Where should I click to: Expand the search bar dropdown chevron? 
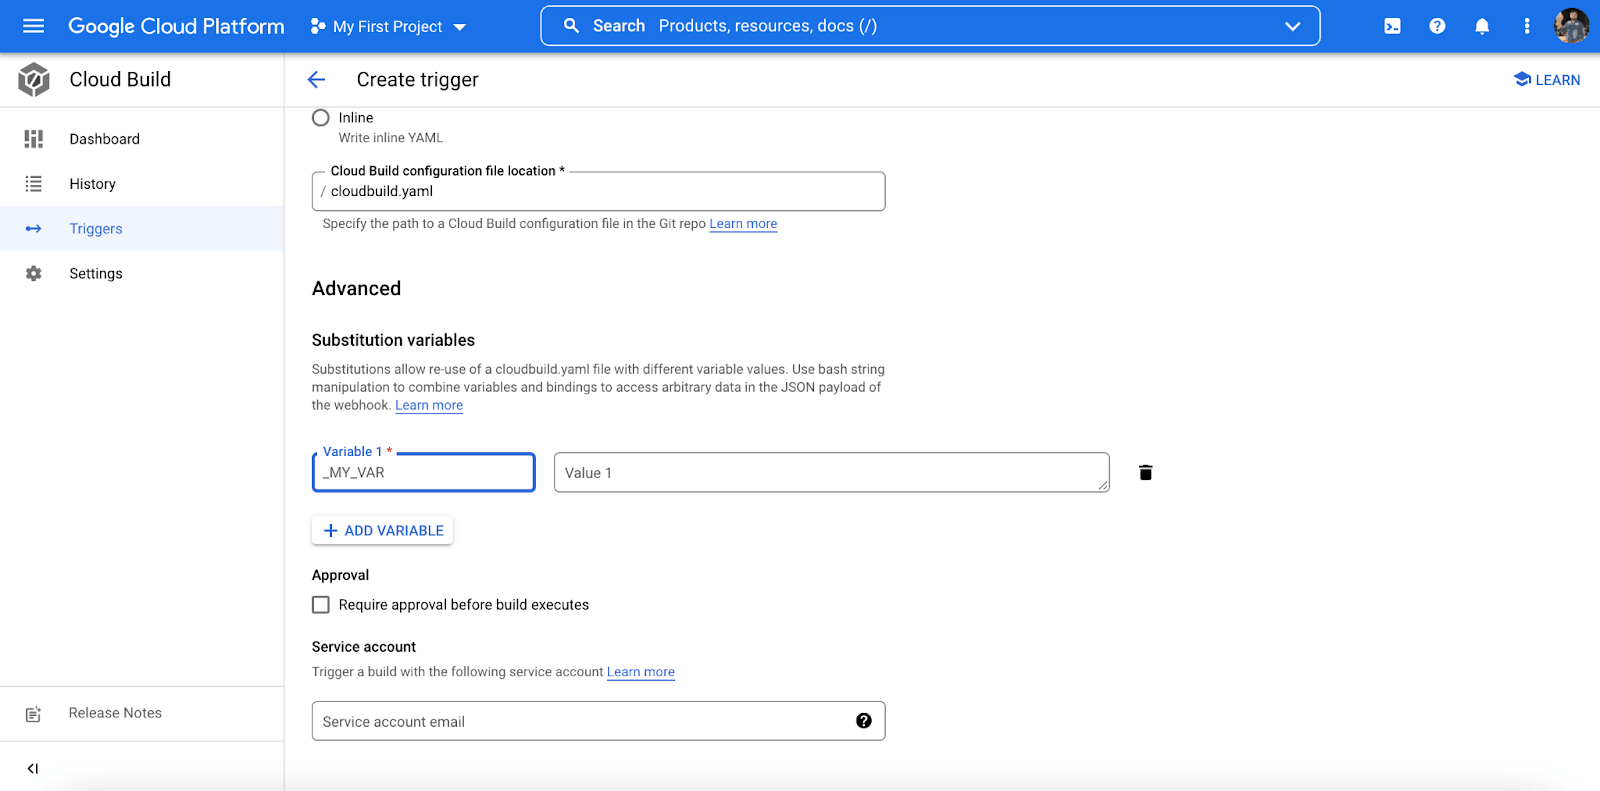[x=1292, y=26]
